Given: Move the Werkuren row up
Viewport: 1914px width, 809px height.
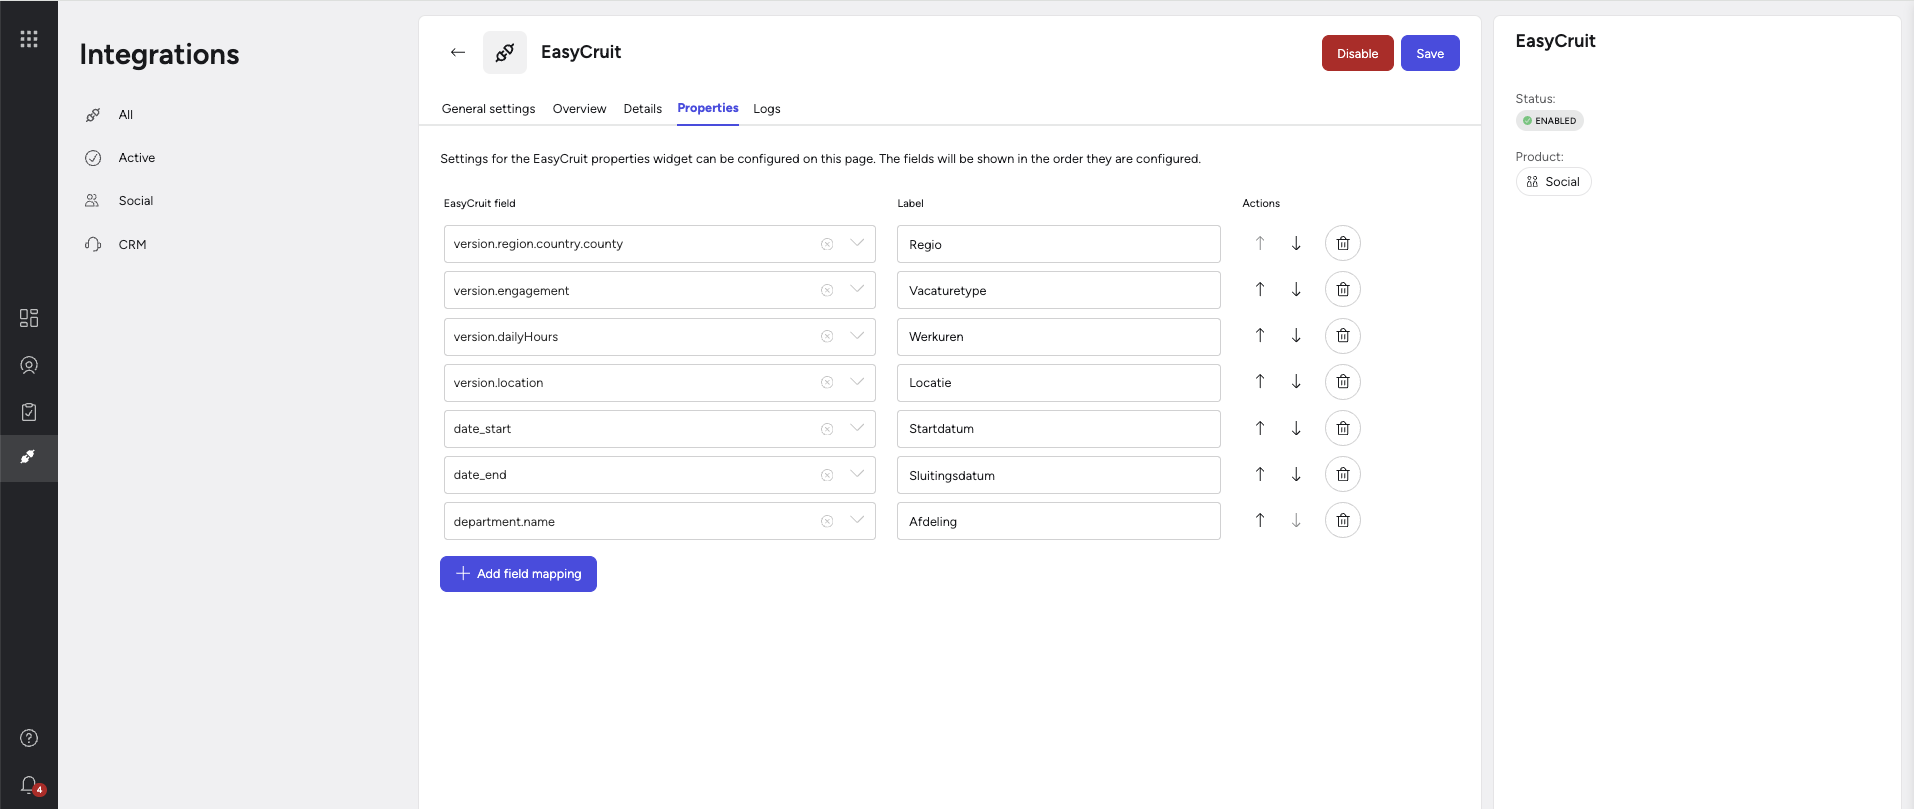Looking at the screenshot, I should (1260, 336).
